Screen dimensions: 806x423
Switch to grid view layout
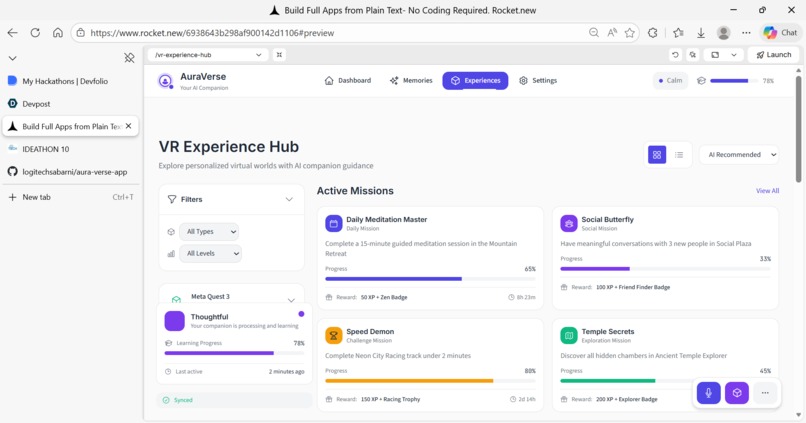pyautogui.click(x=657, y=155)
